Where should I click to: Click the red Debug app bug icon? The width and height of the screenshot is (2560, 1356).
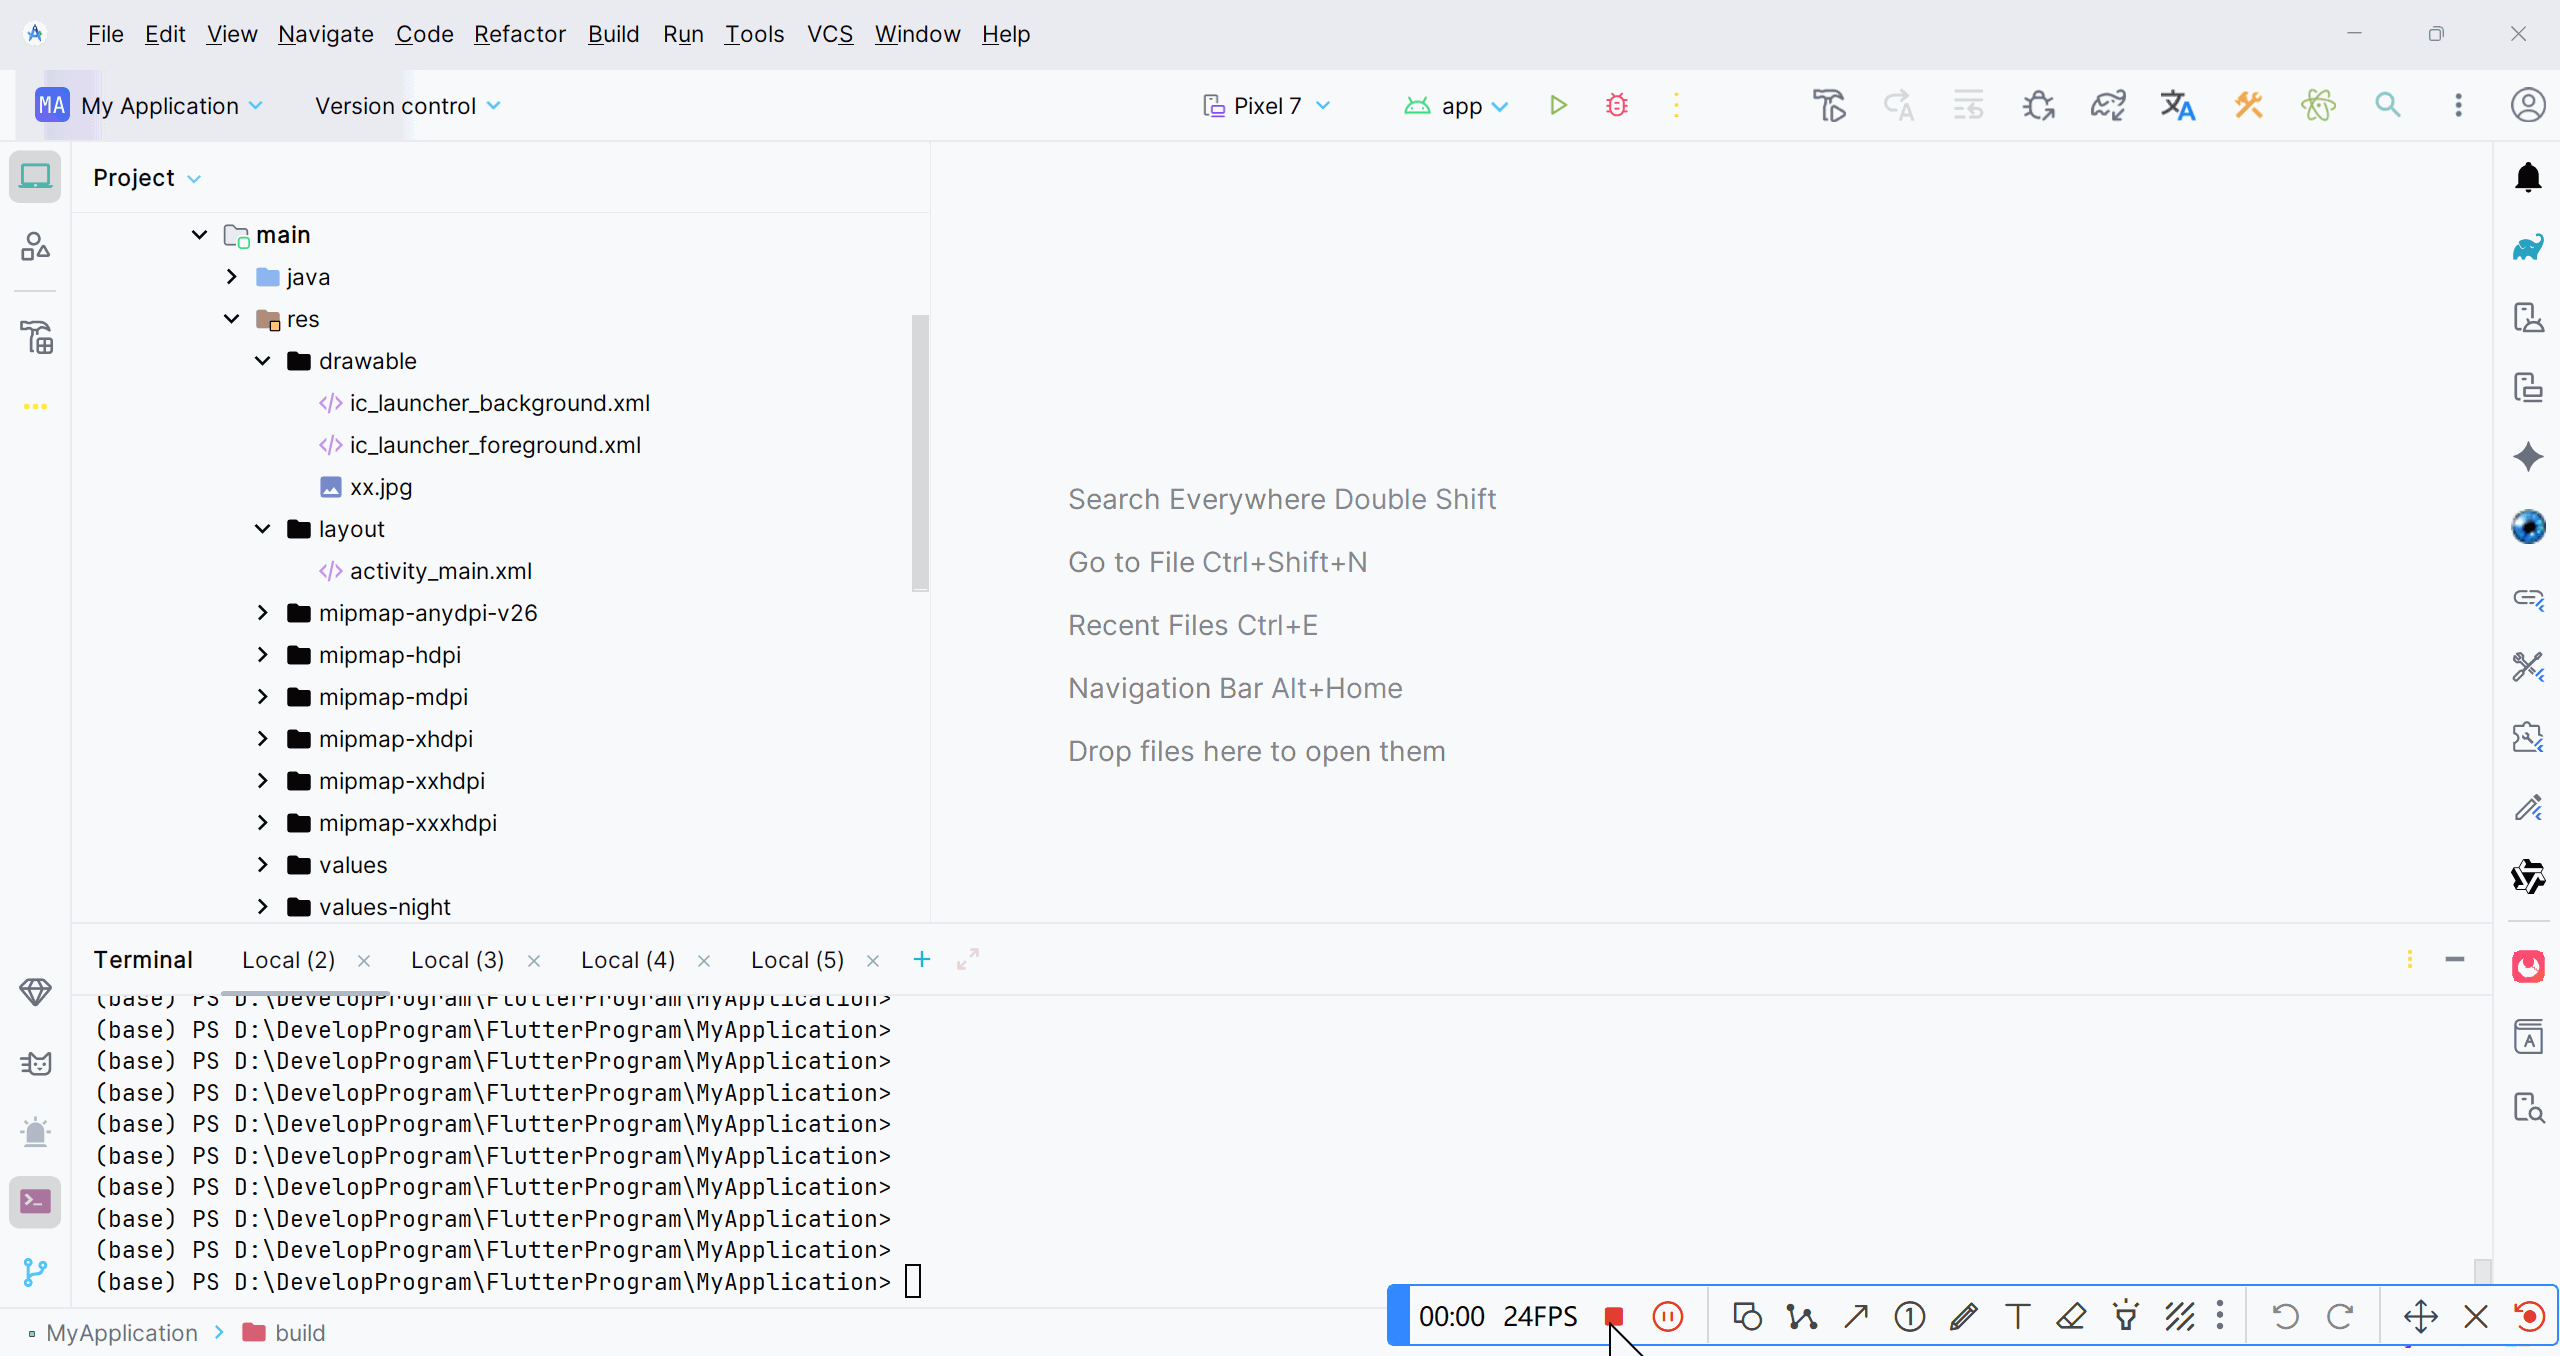point(1616,105)
